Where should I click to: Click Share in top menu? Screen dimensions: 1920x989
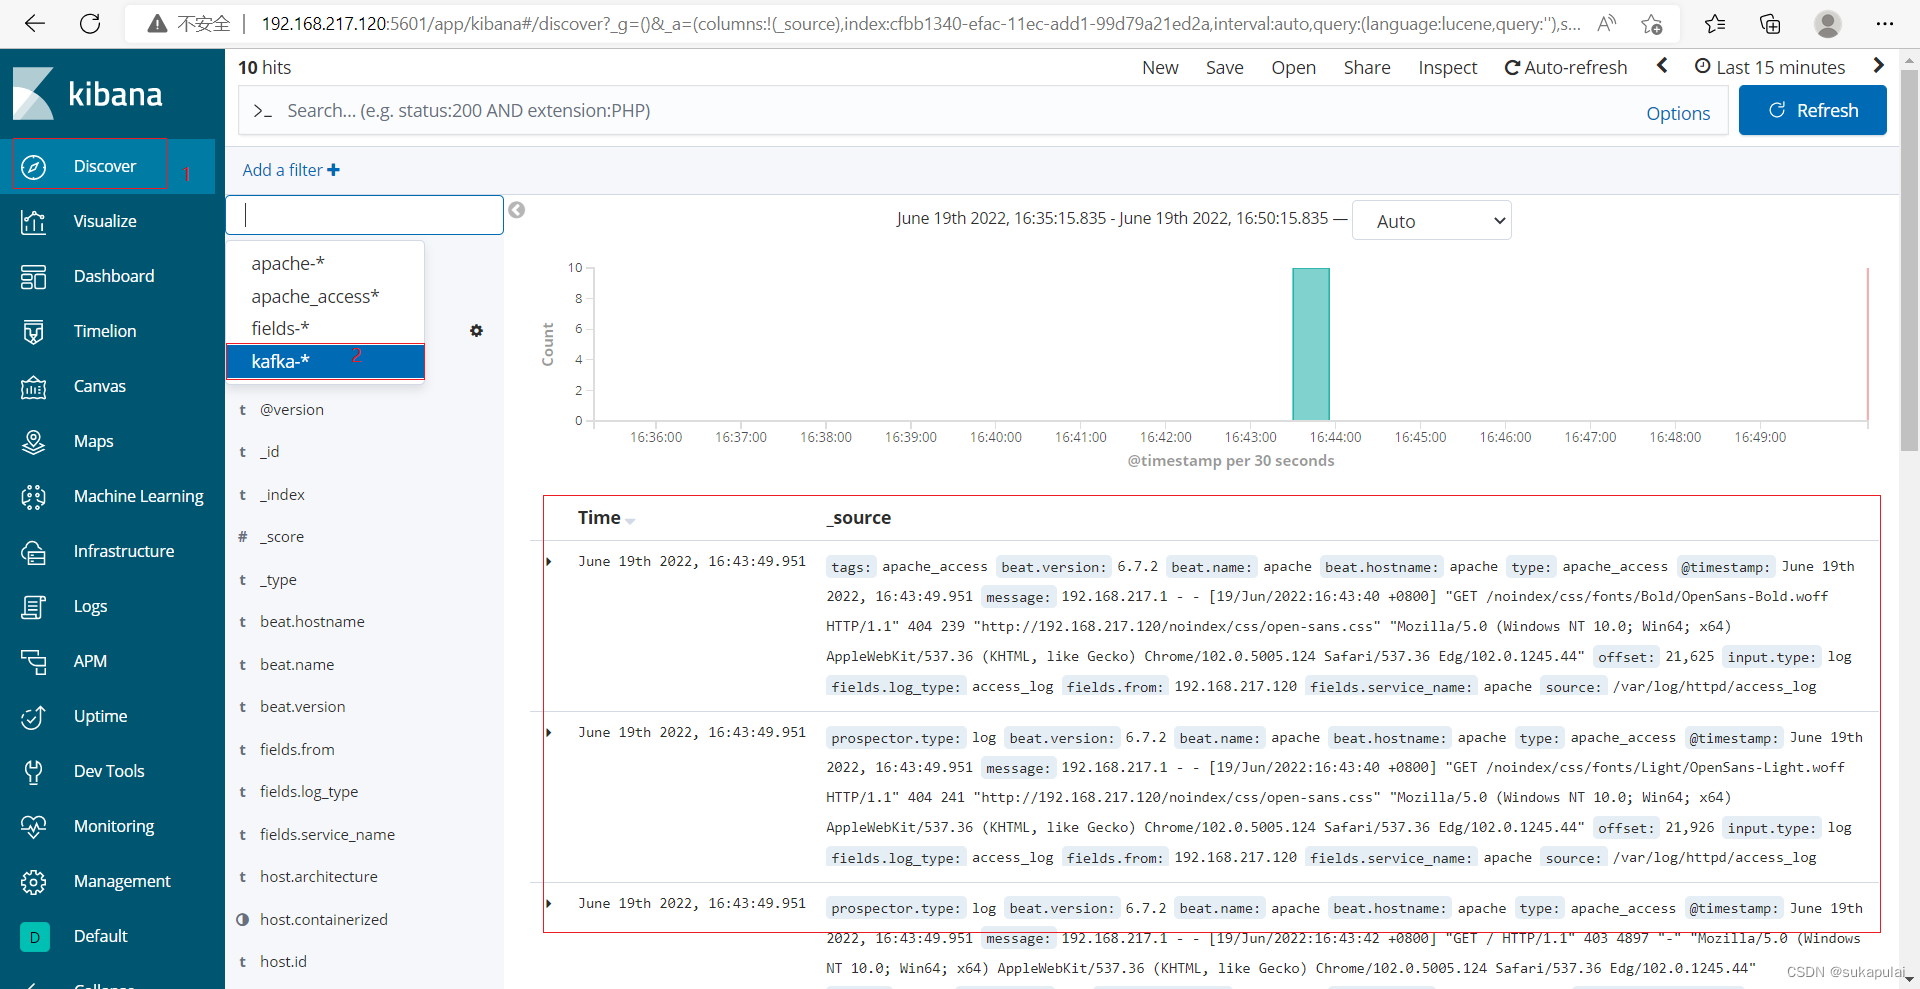coord(1367,67)
